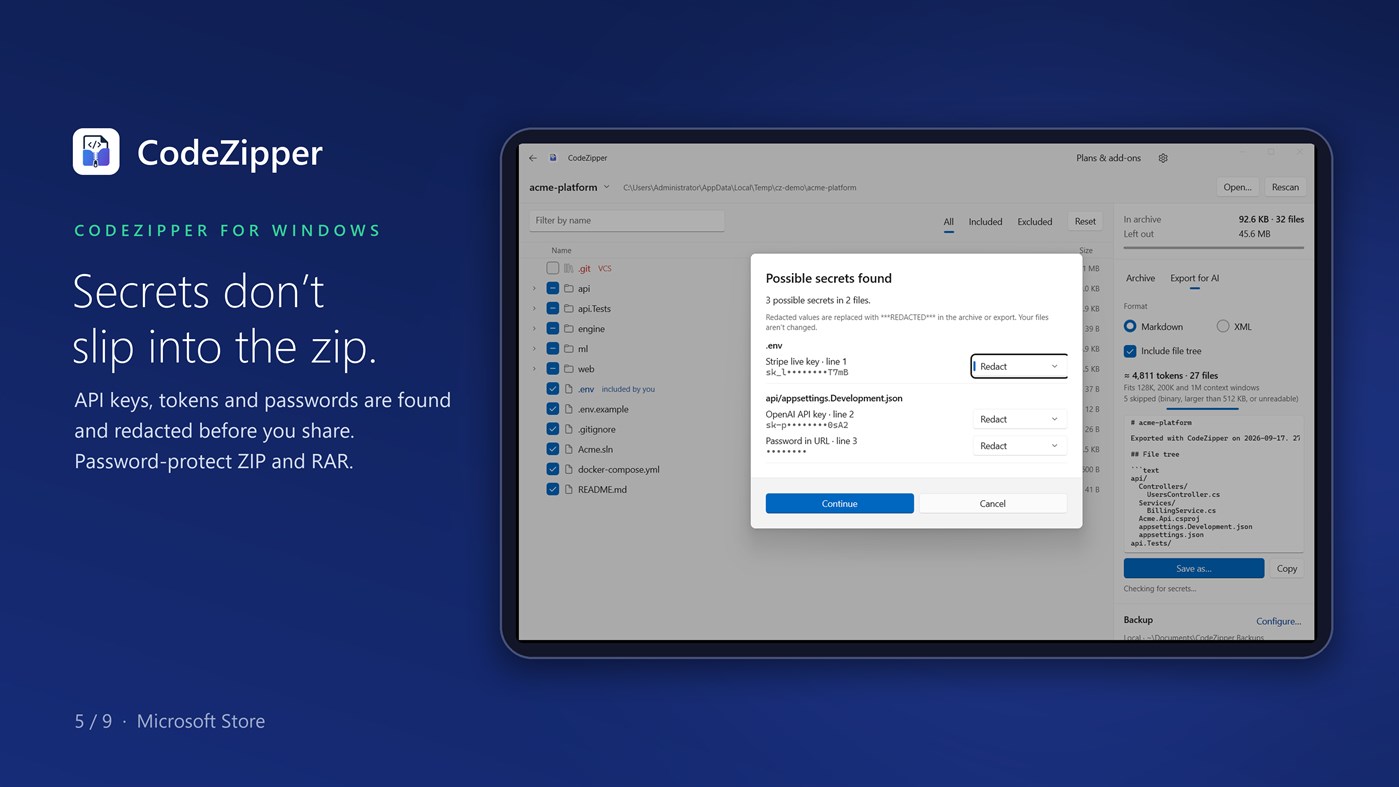The width and height of the screenshot is (1399, 787).
Task: Click Continue in the secrets dialog
Action: [839, 504]
